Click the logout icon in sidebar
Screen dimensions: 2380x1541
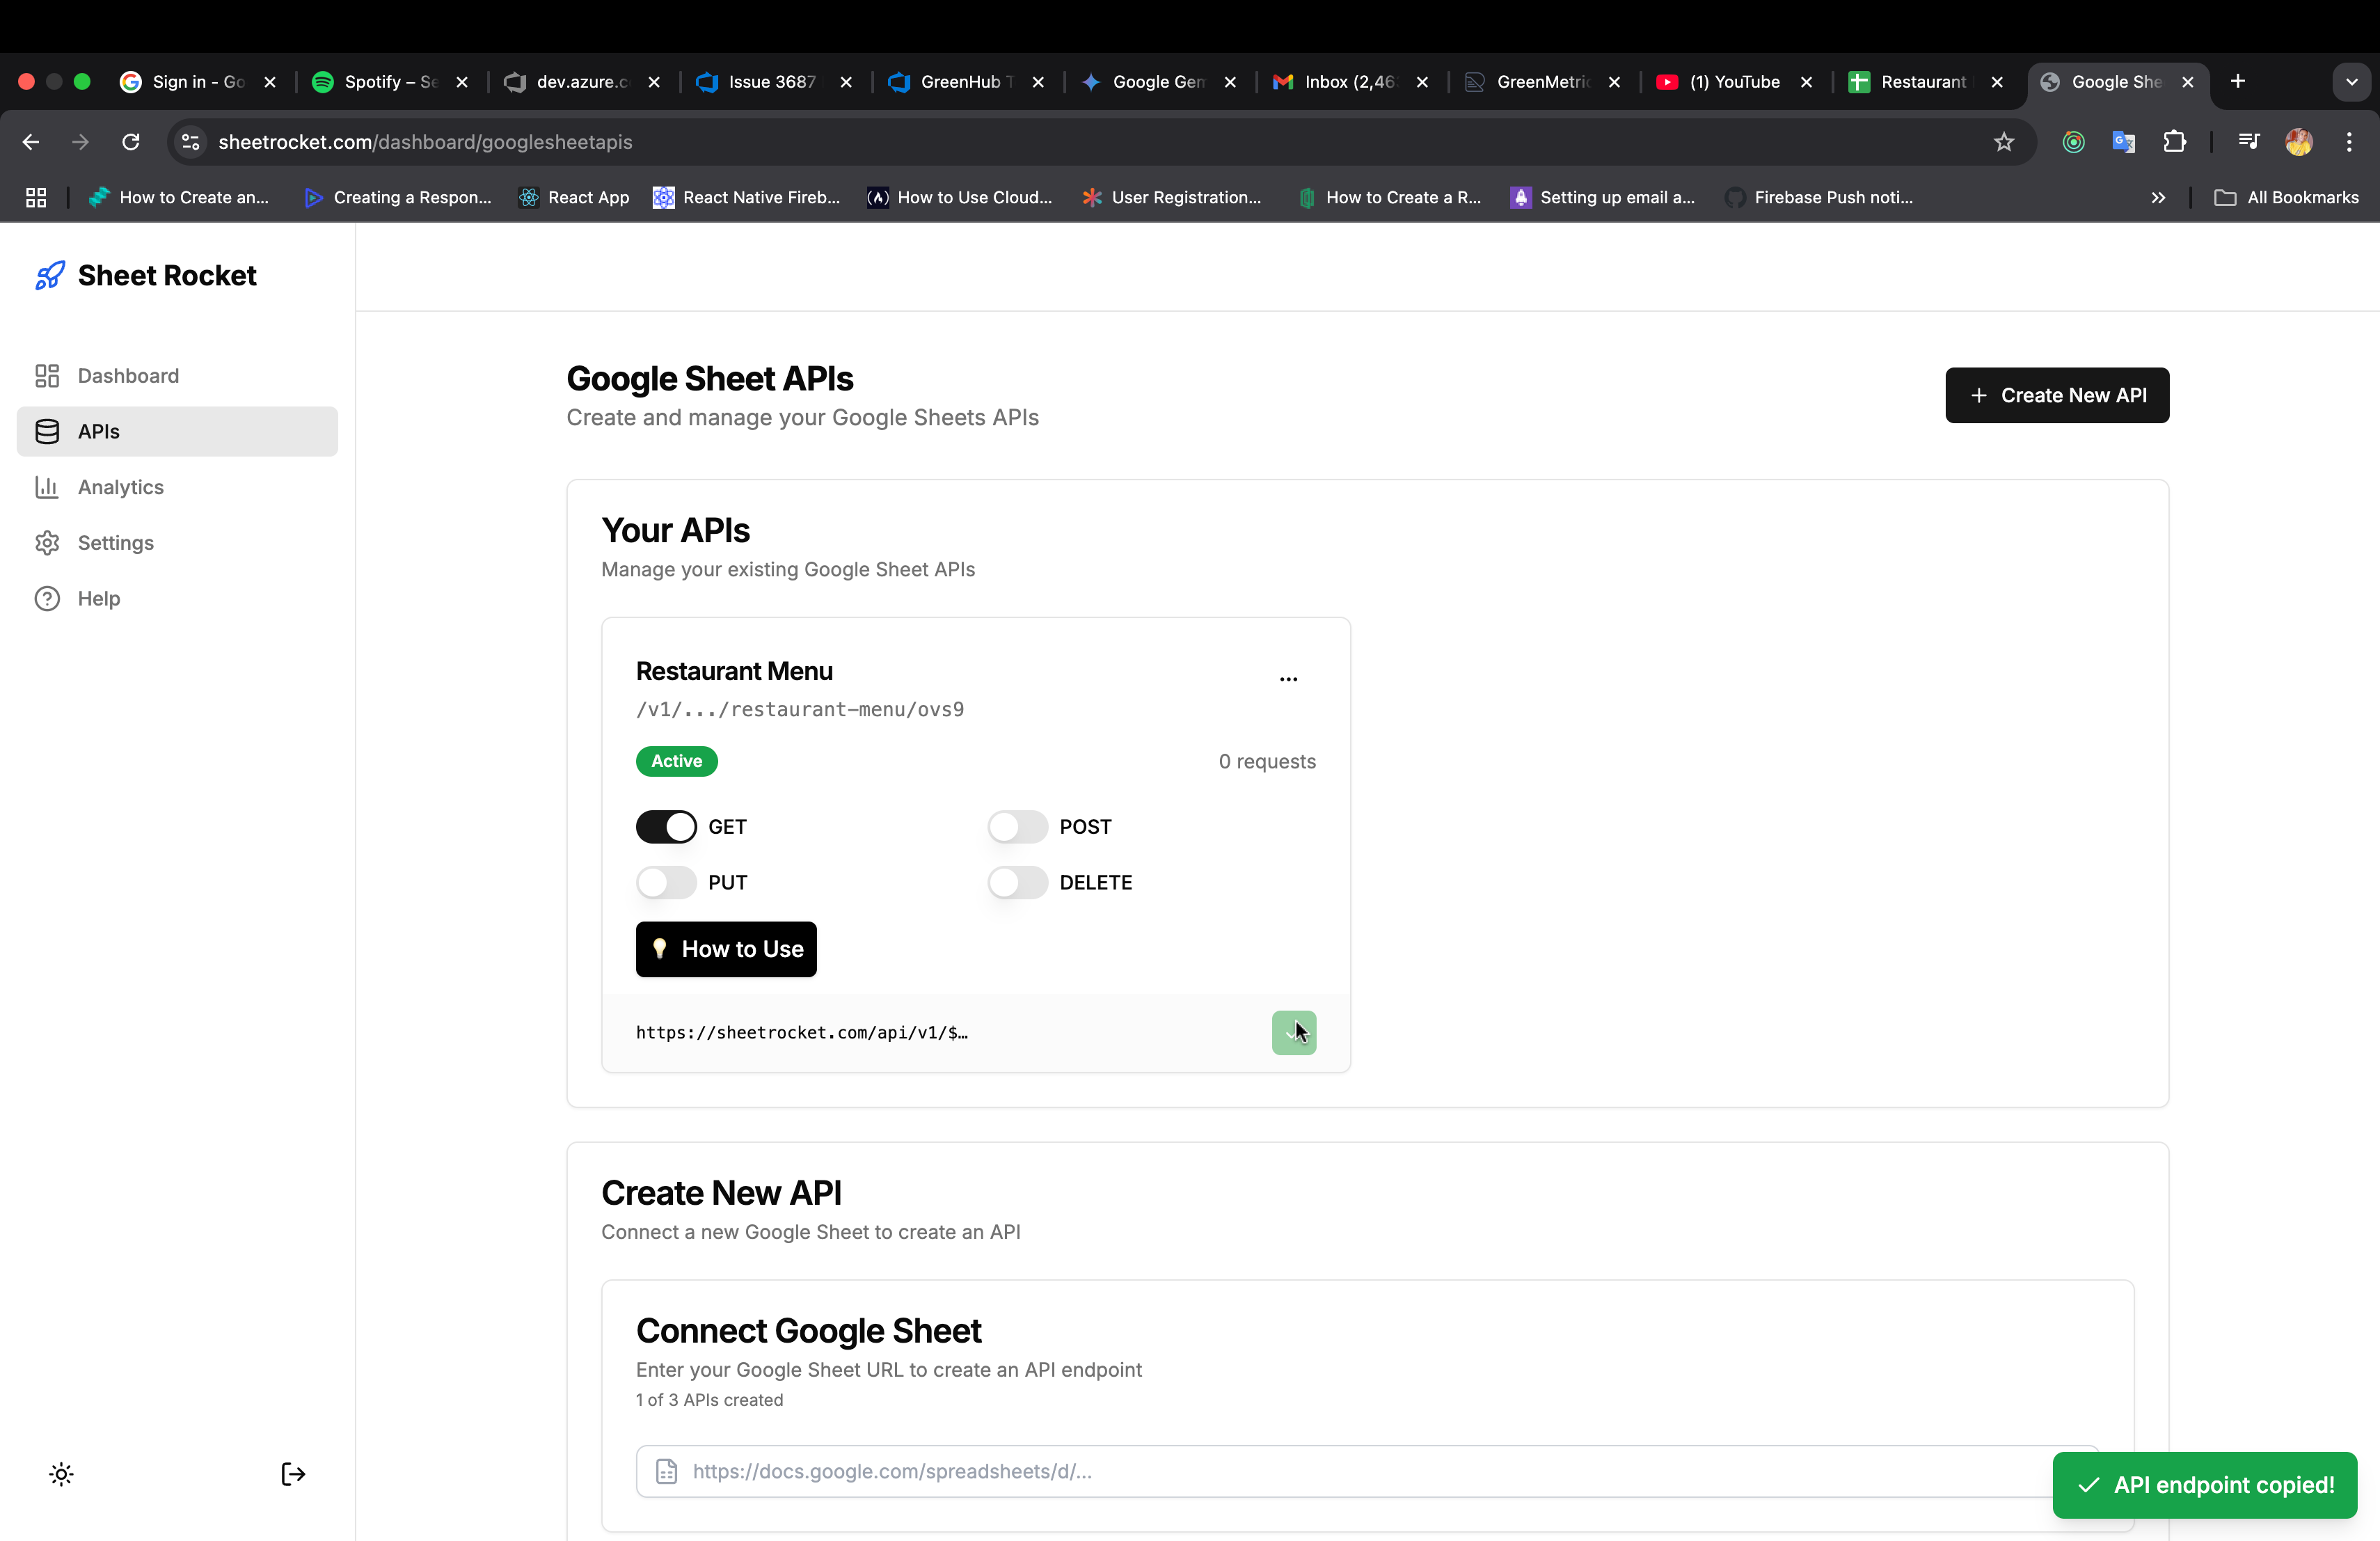(x=293, y=1474)
